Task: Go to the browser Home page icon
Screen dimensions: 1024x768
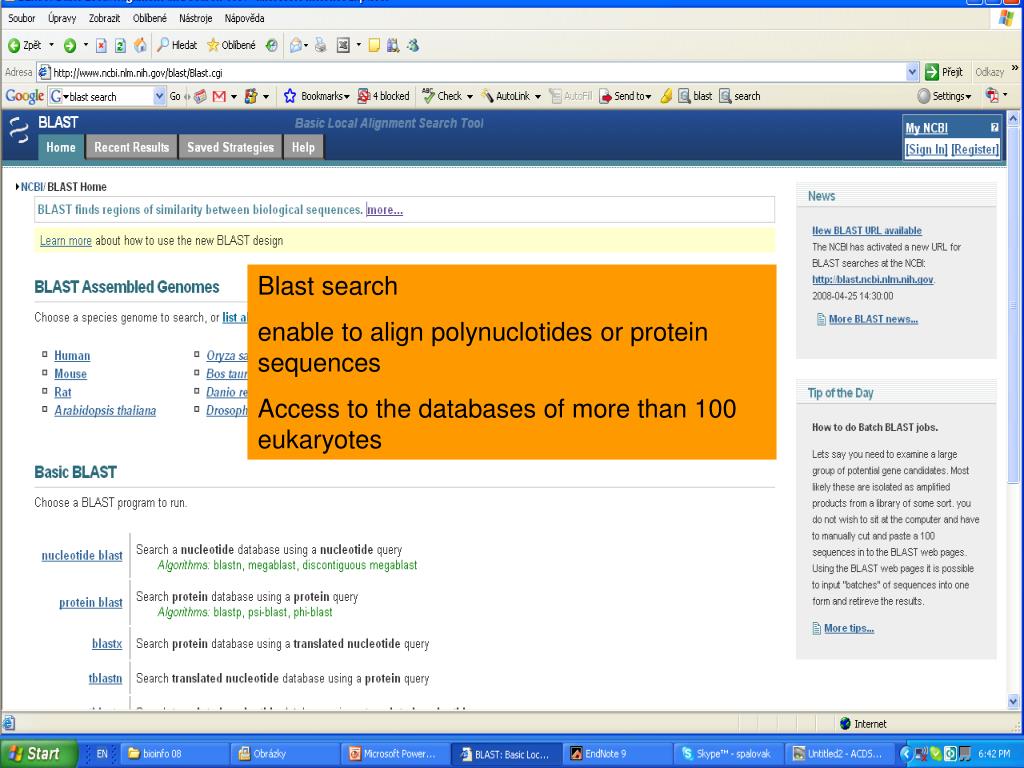Action: click(x=140, y=45)
